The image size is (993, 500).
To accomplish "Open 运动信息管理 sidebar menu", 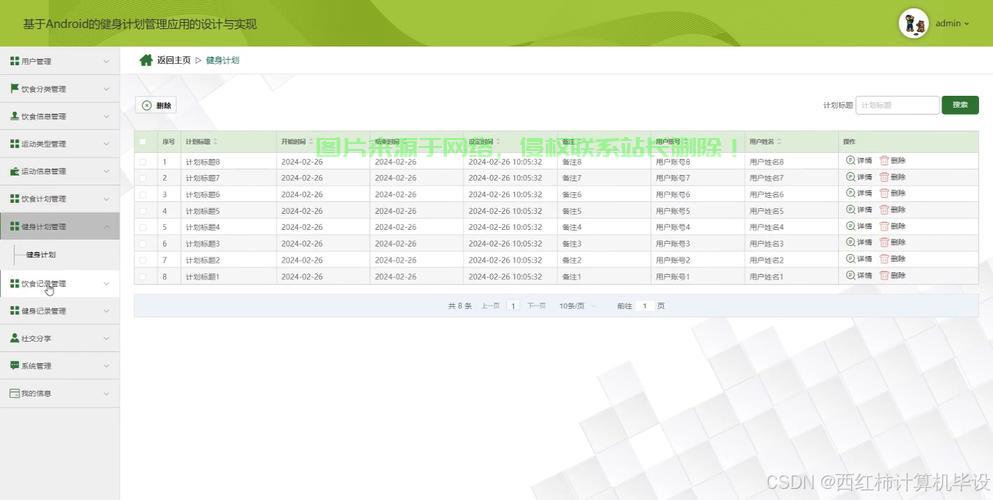I will pyautogui.click(x=60, y=172).
